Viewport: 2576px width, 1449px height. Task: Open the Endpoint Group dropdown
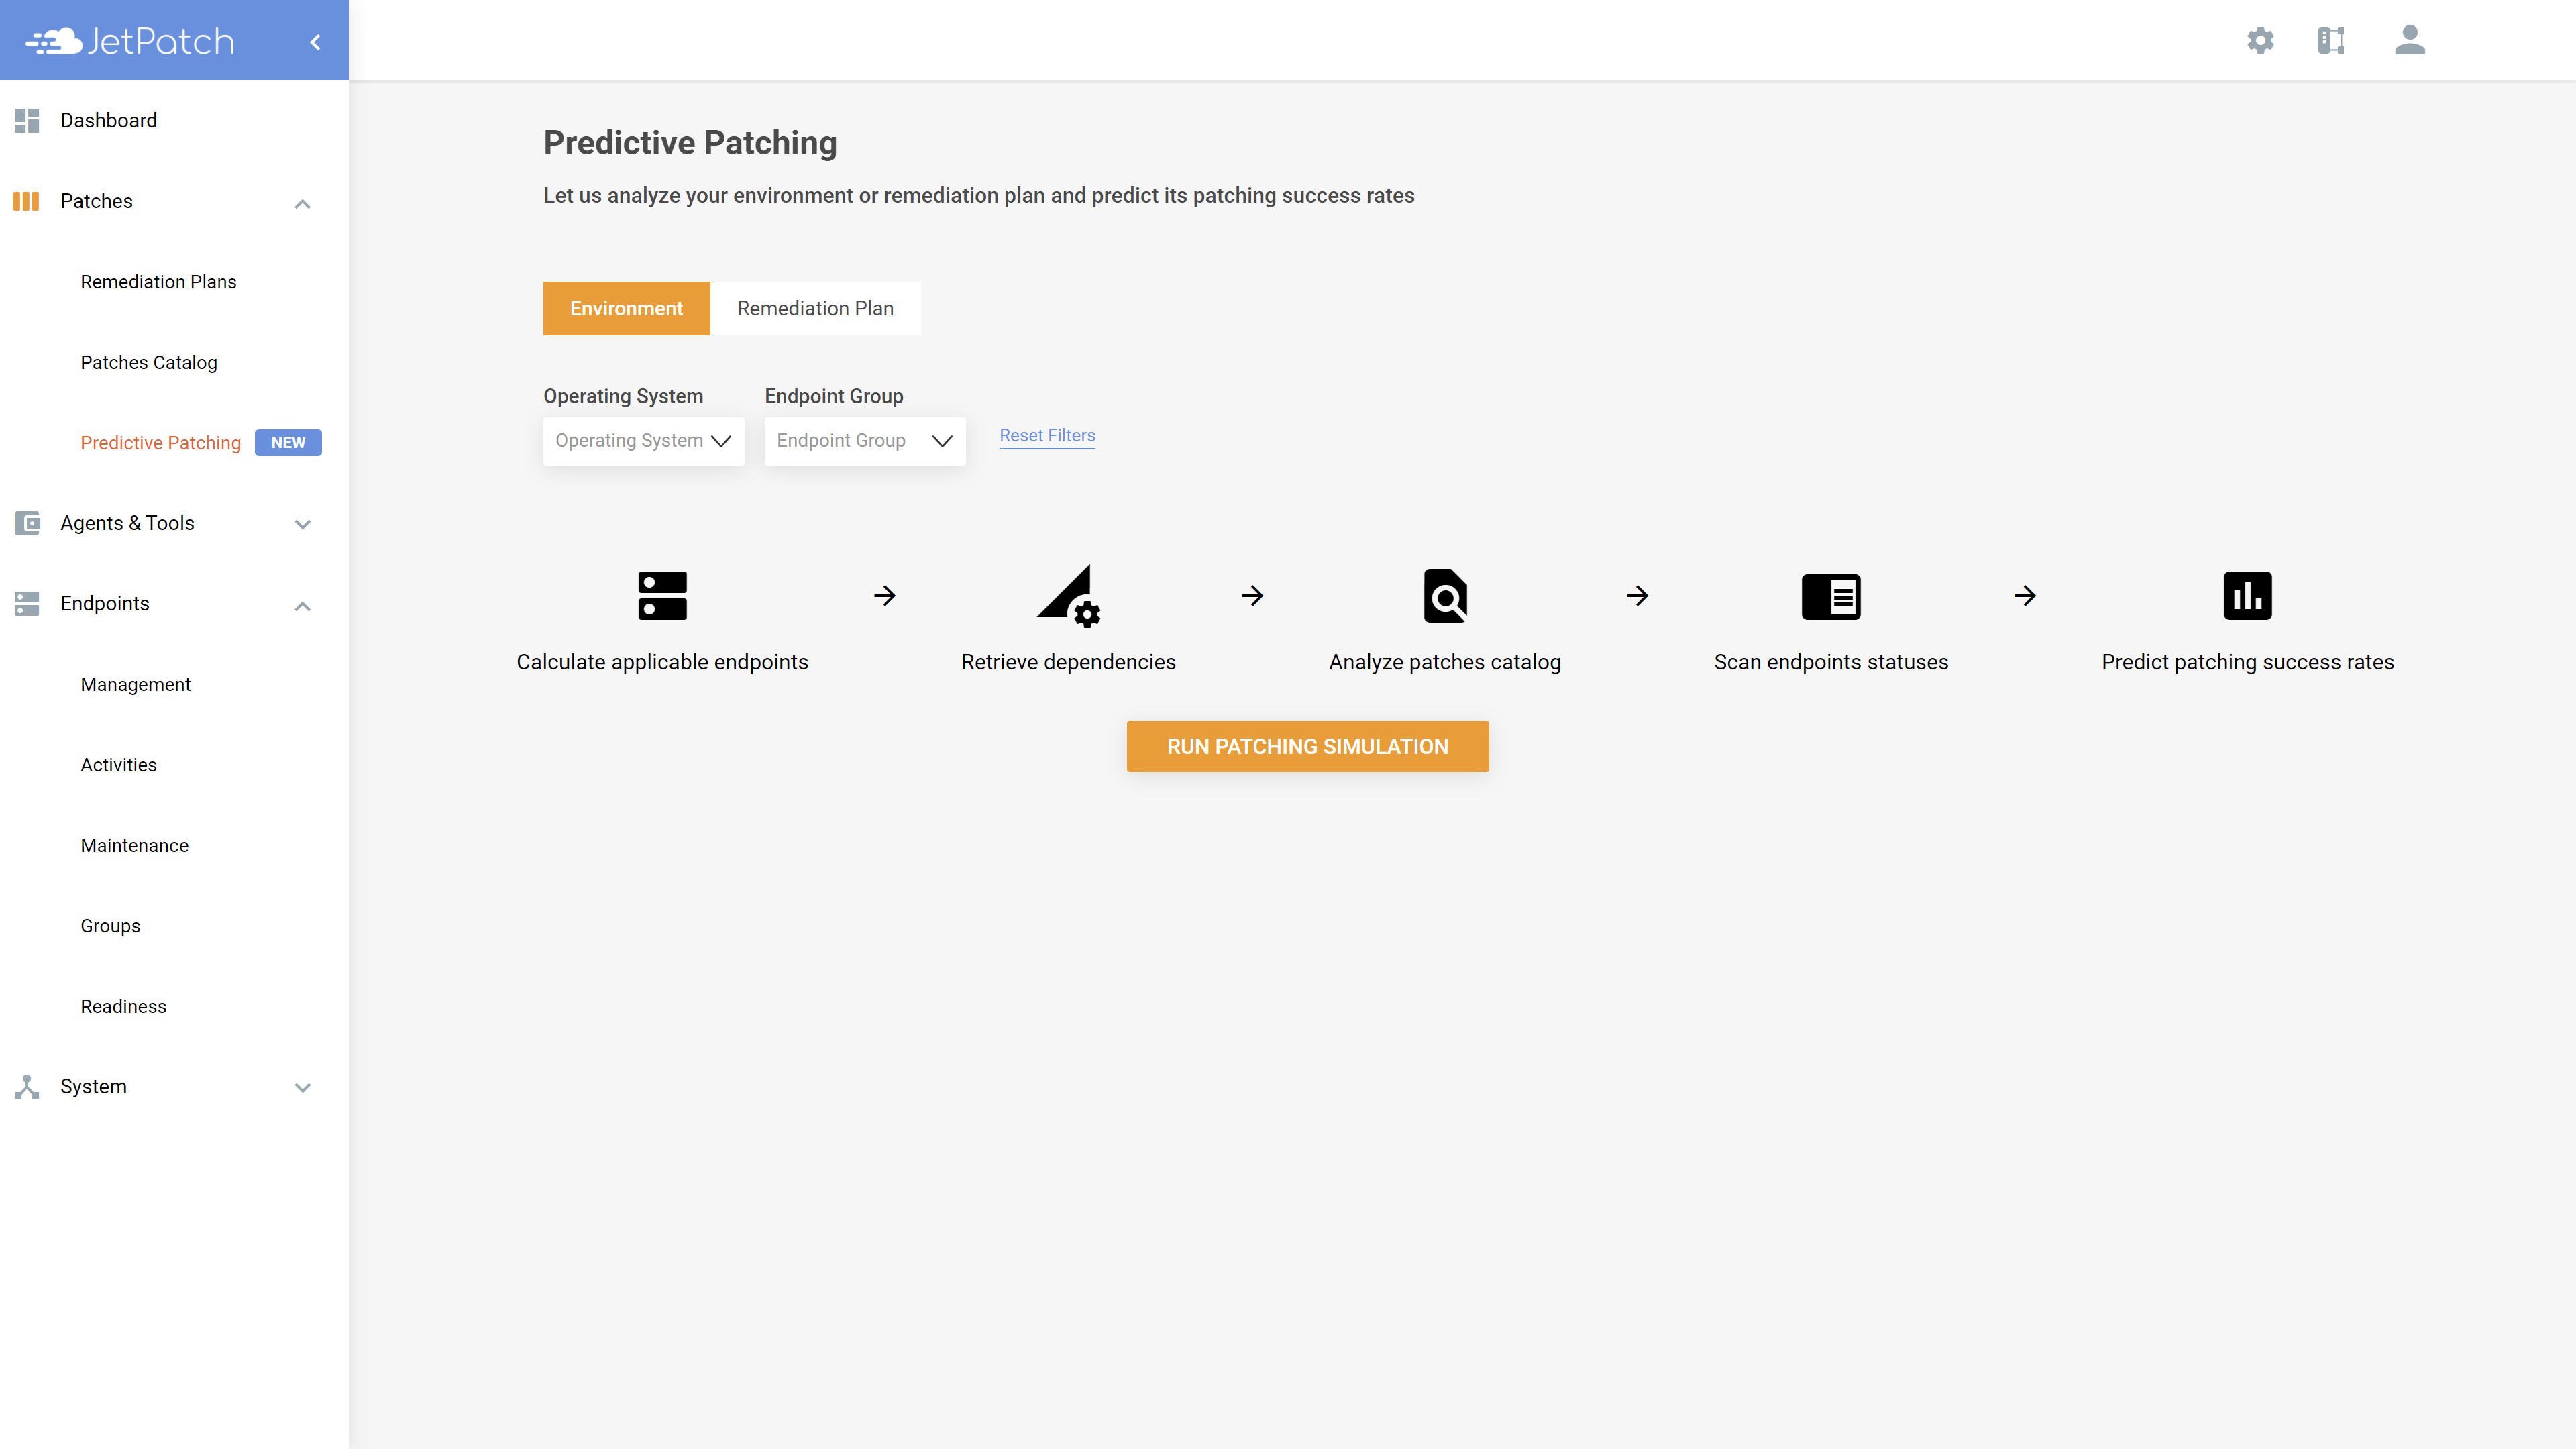tap(865, 441)
